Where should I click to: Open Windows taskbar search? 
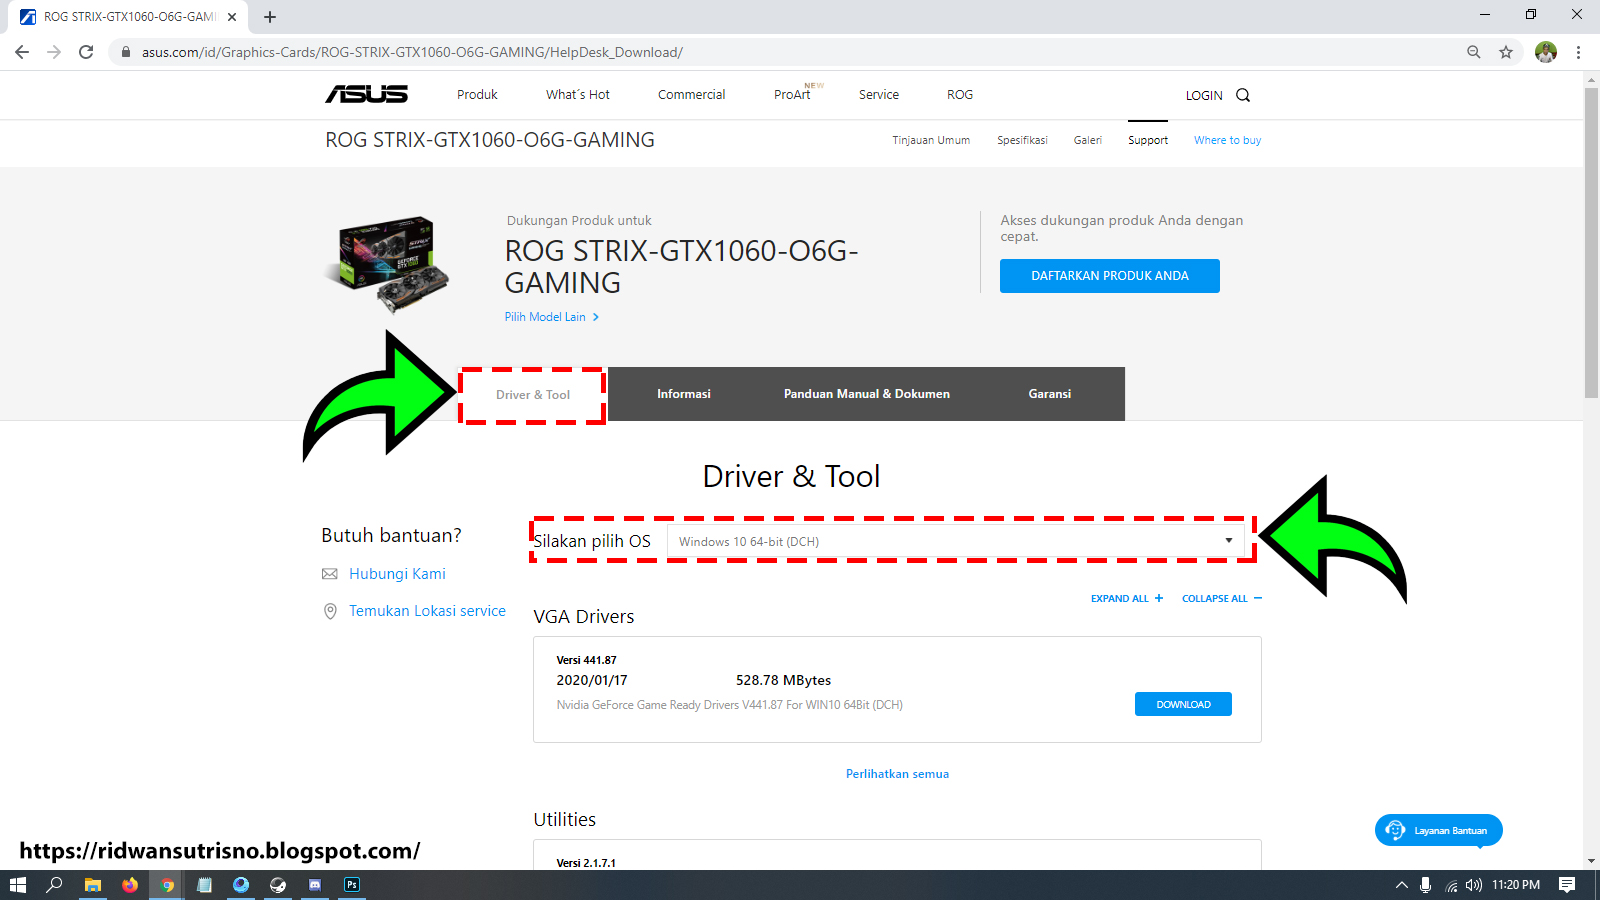click(54, 885)
